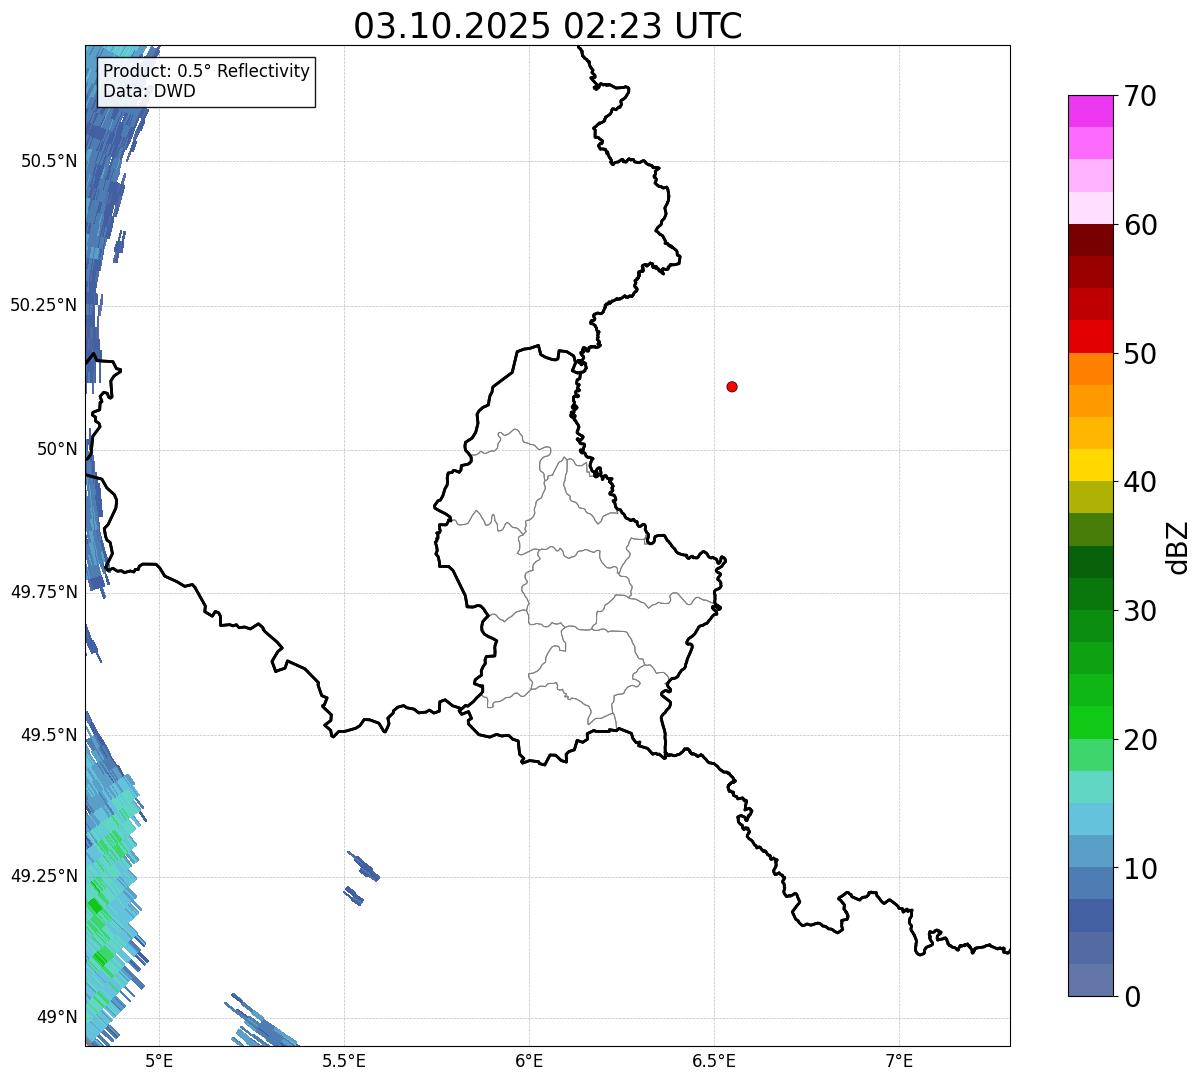
Task: Click the 49.75°N latitude label
Action: [x=43, y=592]
